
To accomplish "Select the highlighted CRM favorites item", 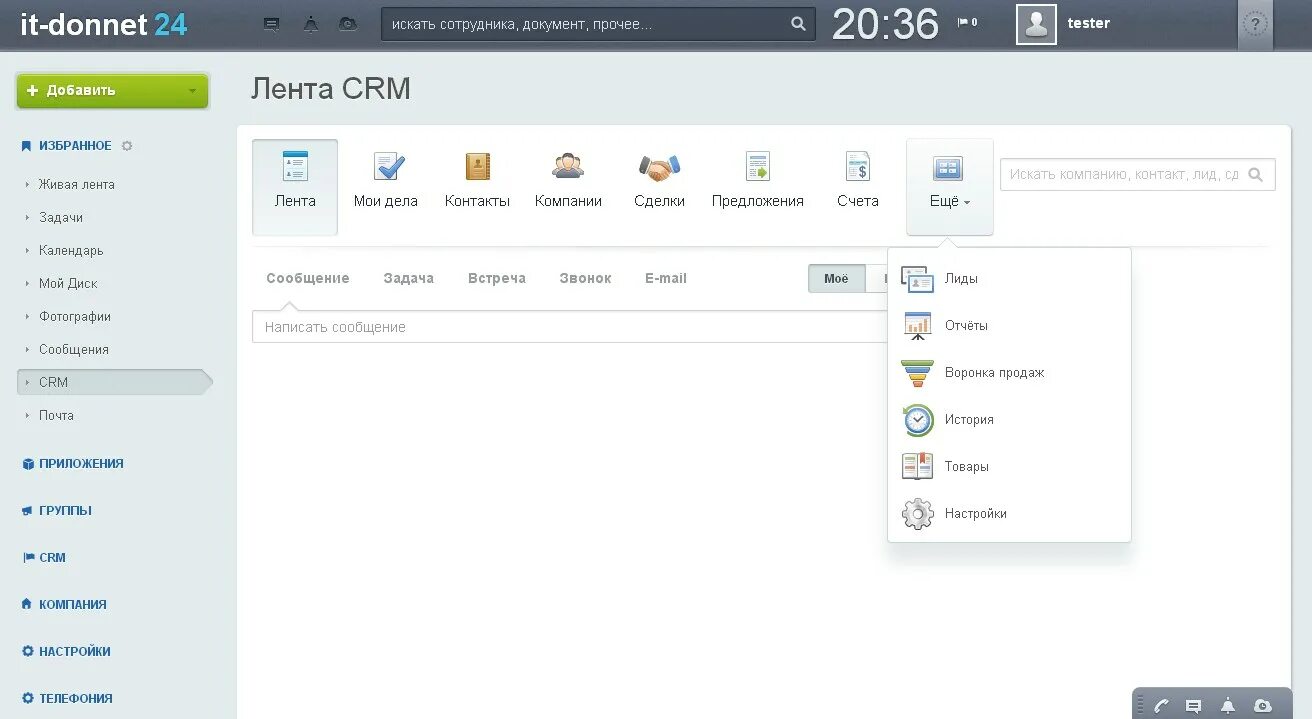I will [114, 382].
